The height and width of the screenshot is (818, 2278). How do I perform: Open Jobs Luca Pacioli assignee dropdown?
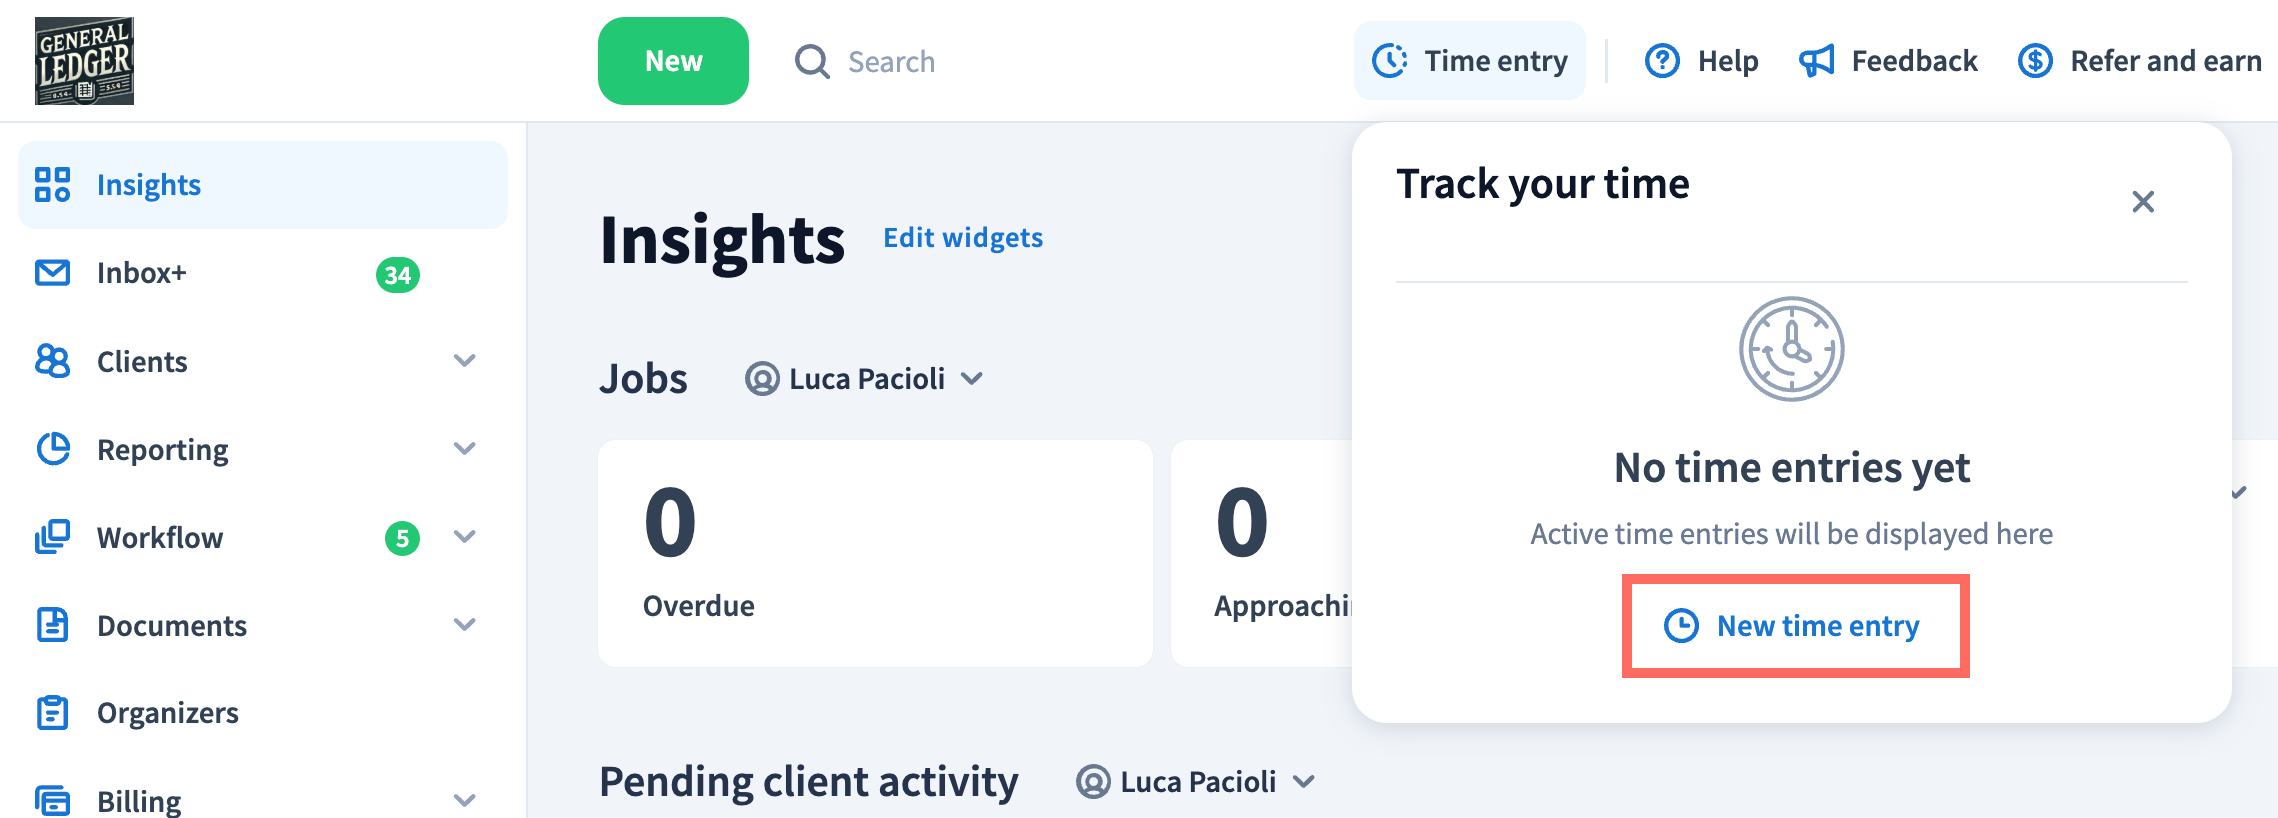pos(865,379)
